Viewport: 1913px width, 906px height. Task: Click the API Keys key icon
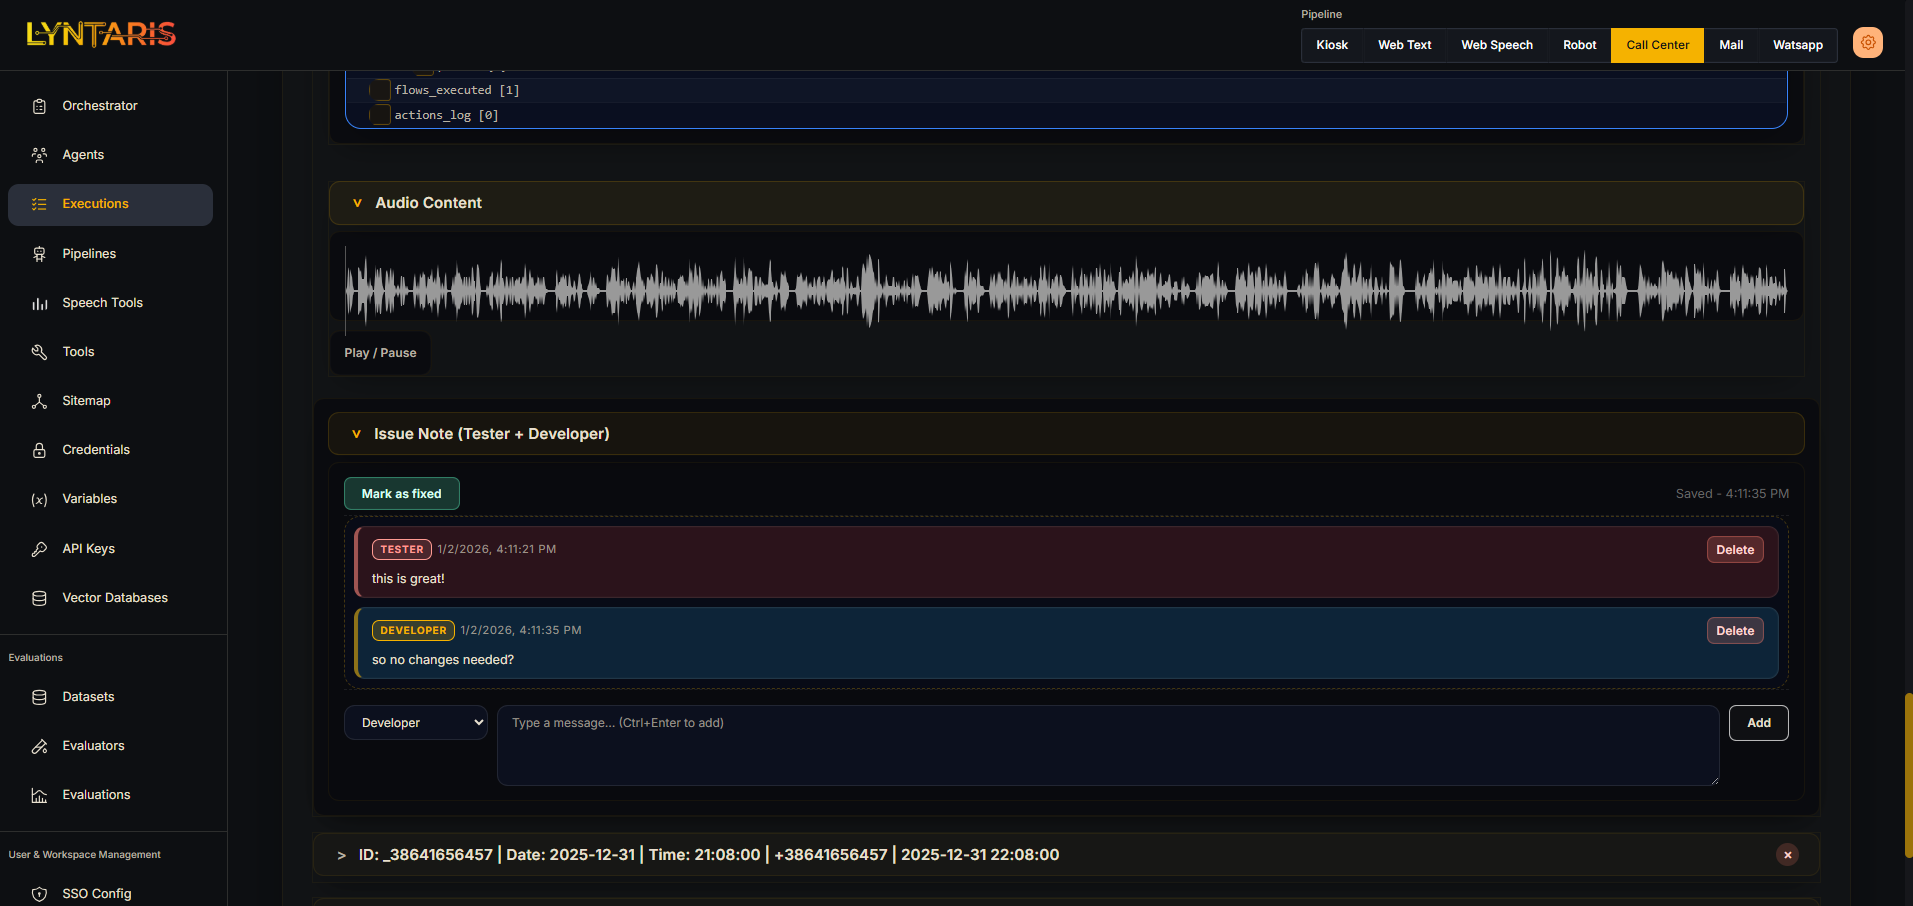click(x=39, y=549)
